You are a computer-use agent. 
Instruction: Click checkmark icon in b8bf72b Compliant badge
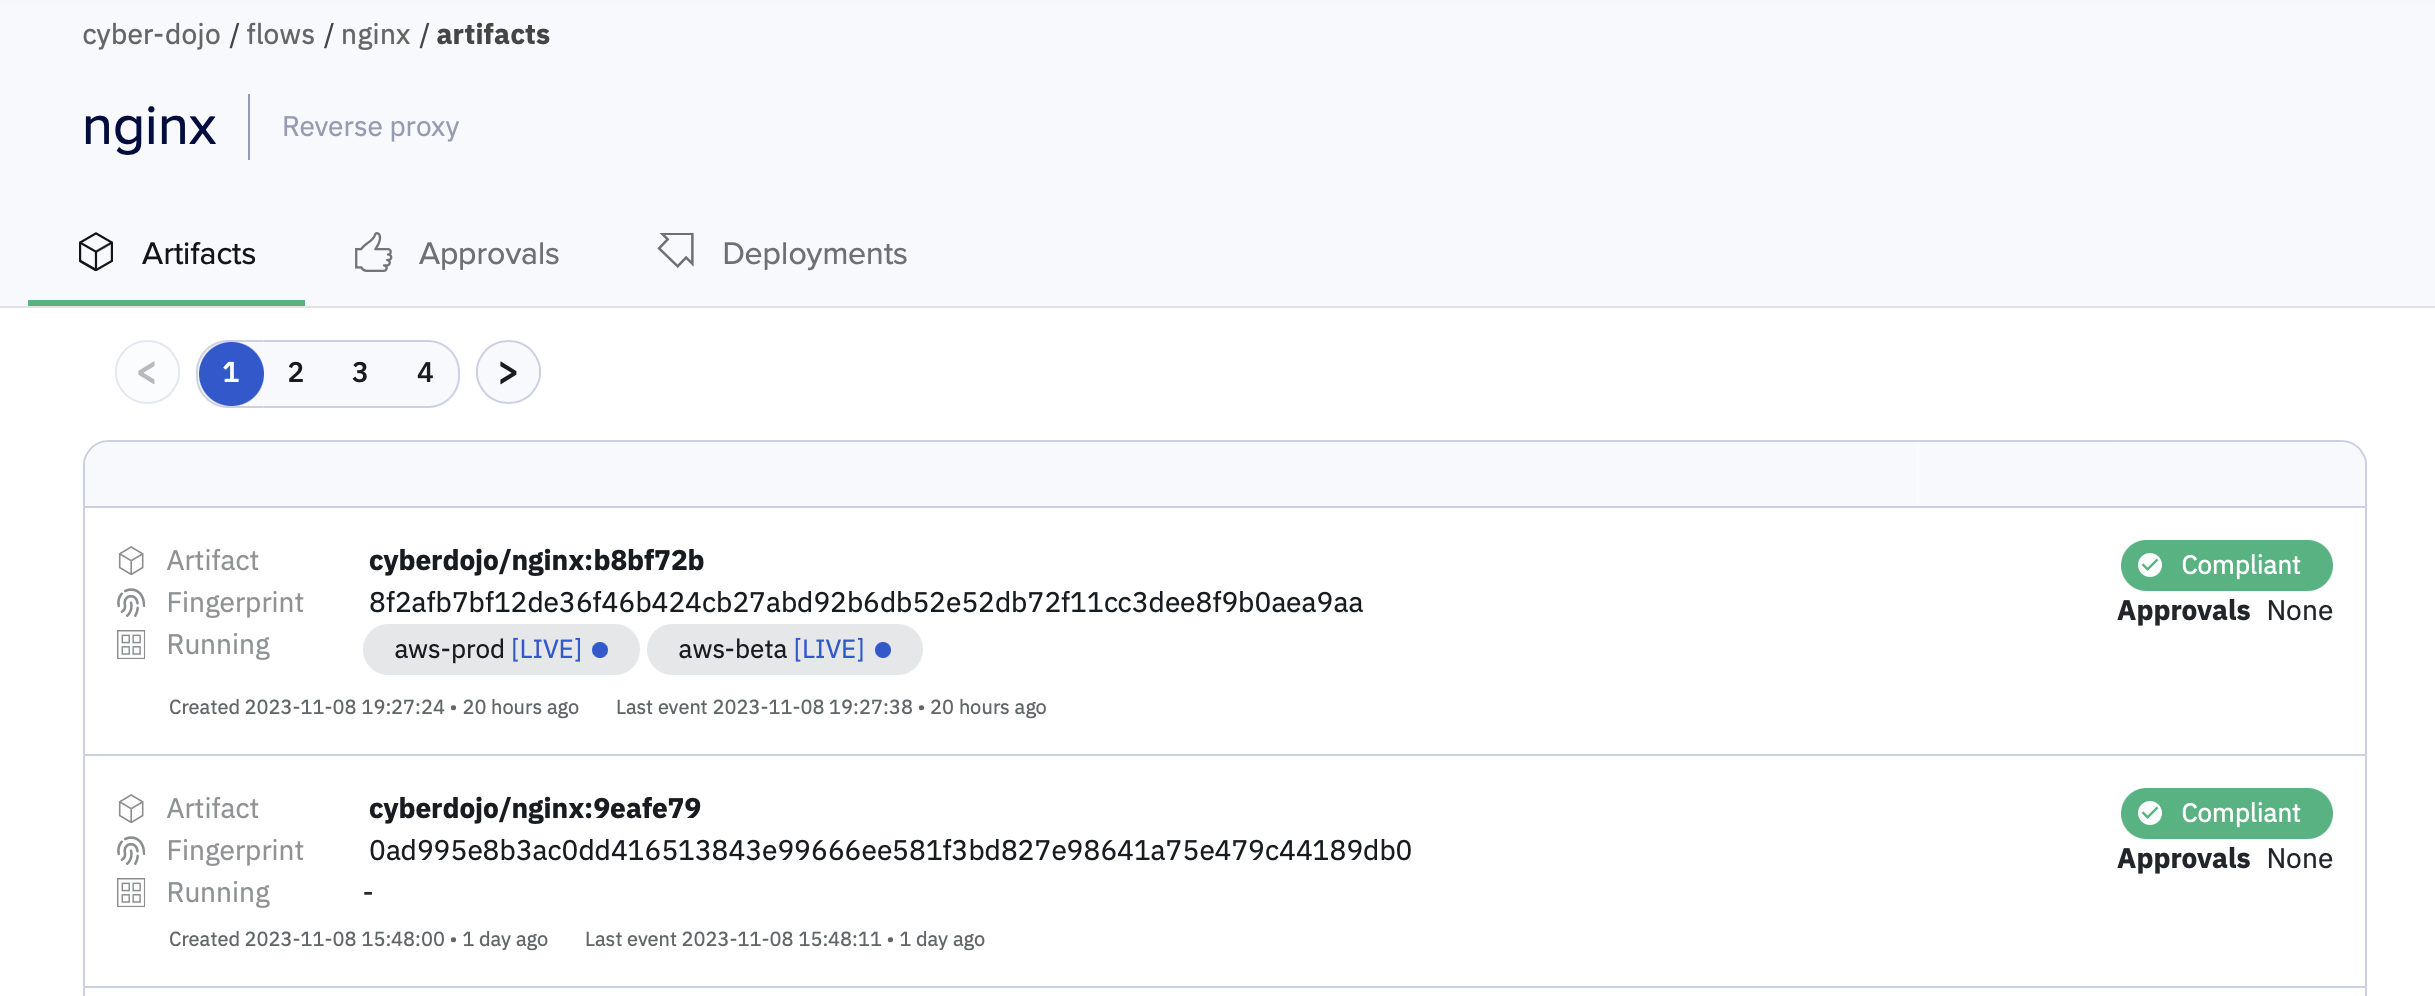(2150, 565)
